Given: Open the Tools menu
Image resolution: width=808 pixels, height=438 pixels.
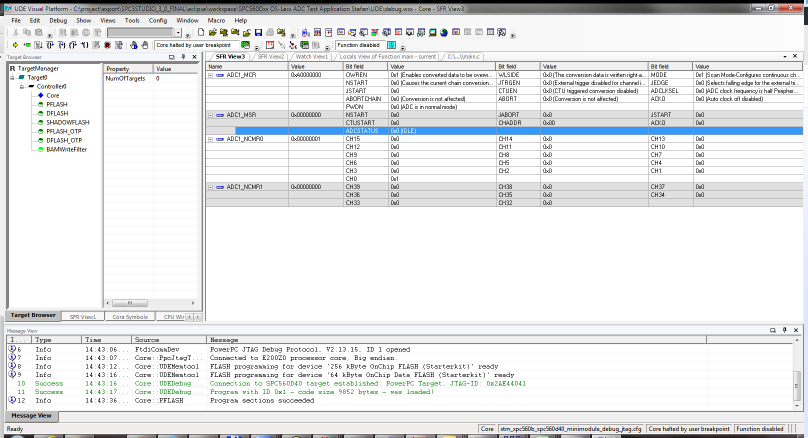Looking at the screenshot, I should [x=132, y=21].
